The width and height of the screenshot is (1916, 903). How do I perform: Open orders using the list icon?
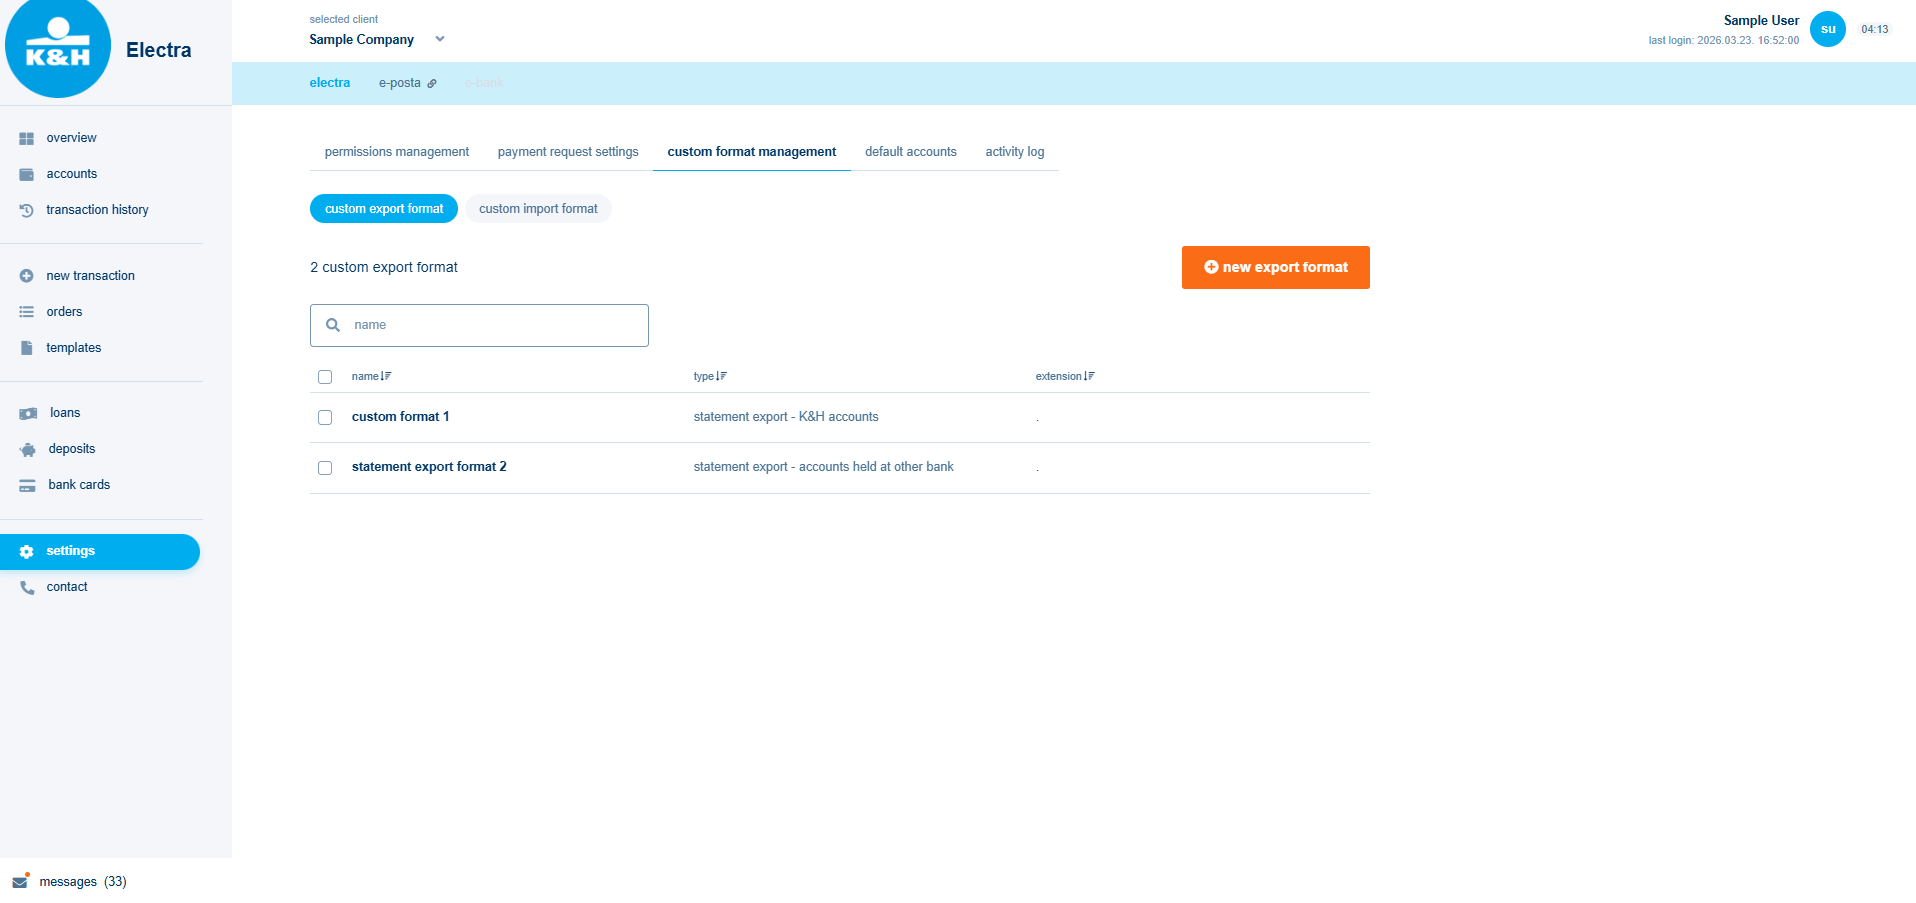[x=26, y=311]
